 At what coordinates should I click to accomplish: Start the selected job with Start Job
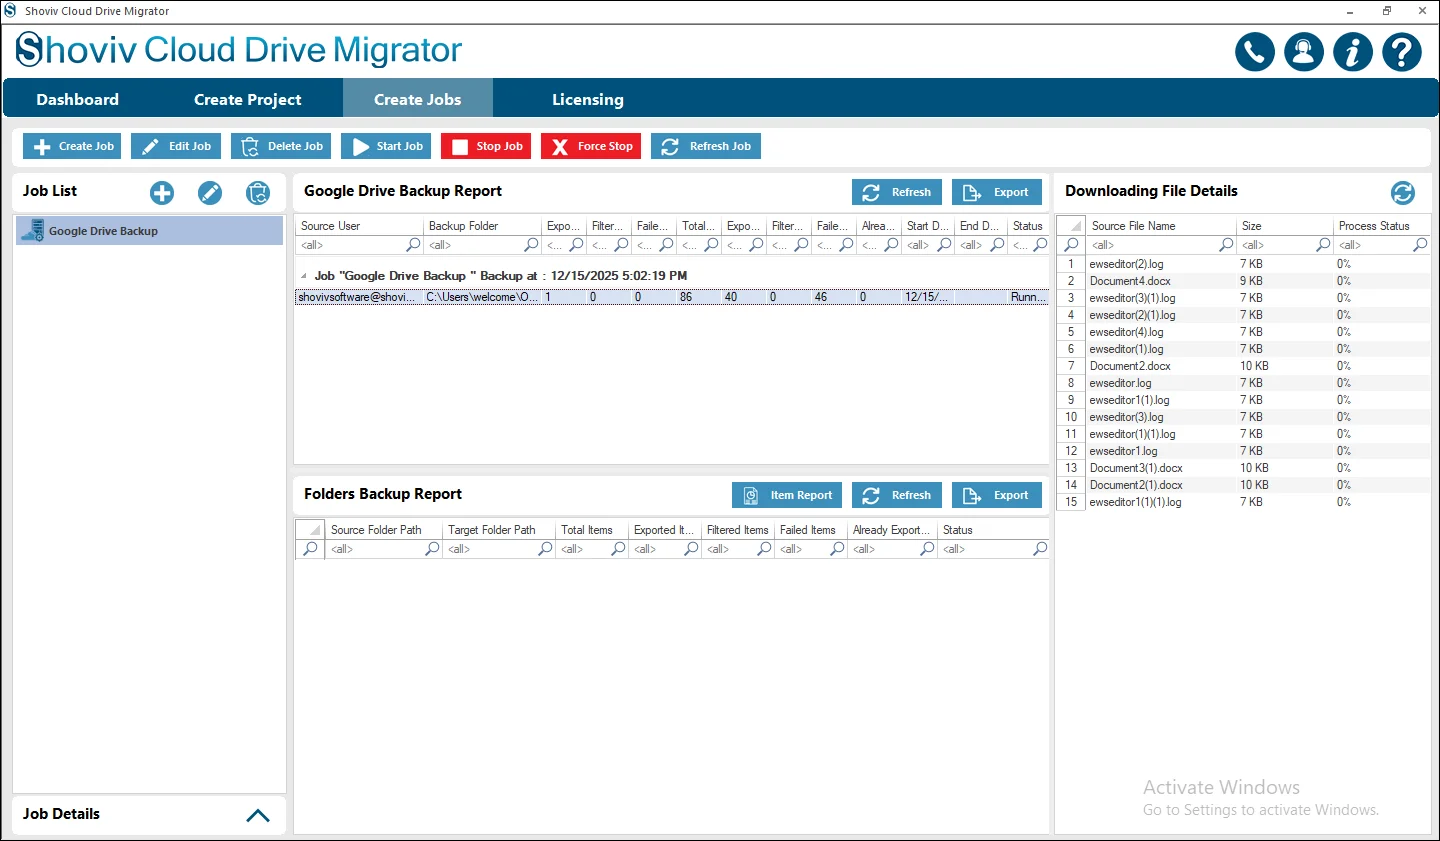pos(386,146)
